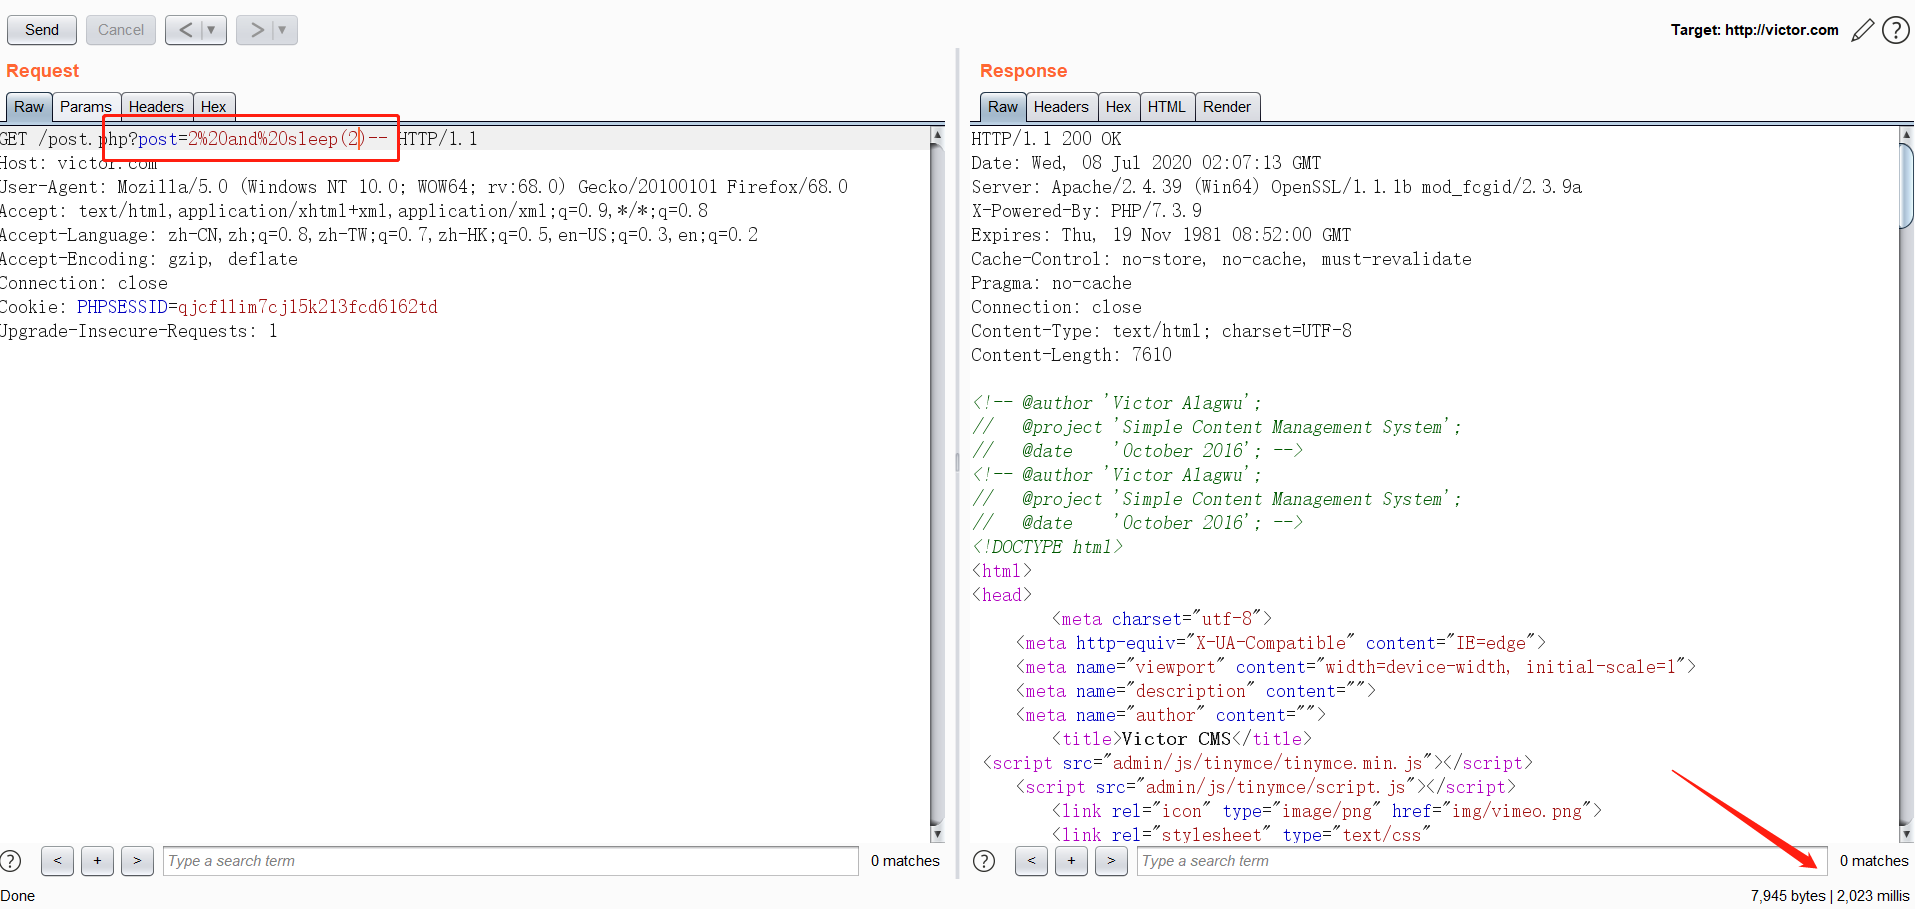The image size is (1915, 909).
Task: Go back to previous request in history
Action: 185,30
